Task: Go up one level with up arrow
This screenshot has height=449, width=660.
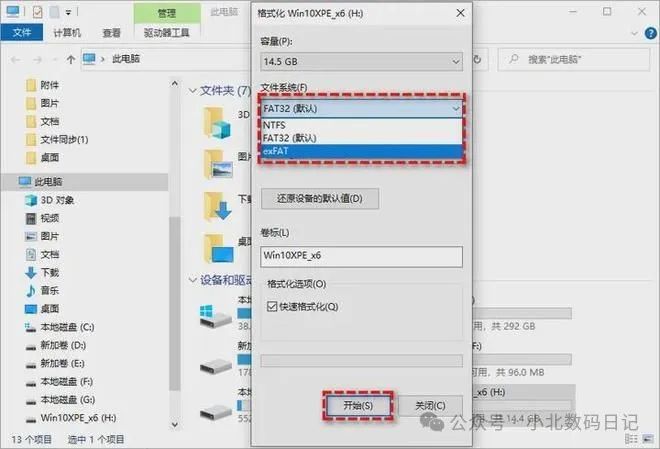Action: [71, 60]
